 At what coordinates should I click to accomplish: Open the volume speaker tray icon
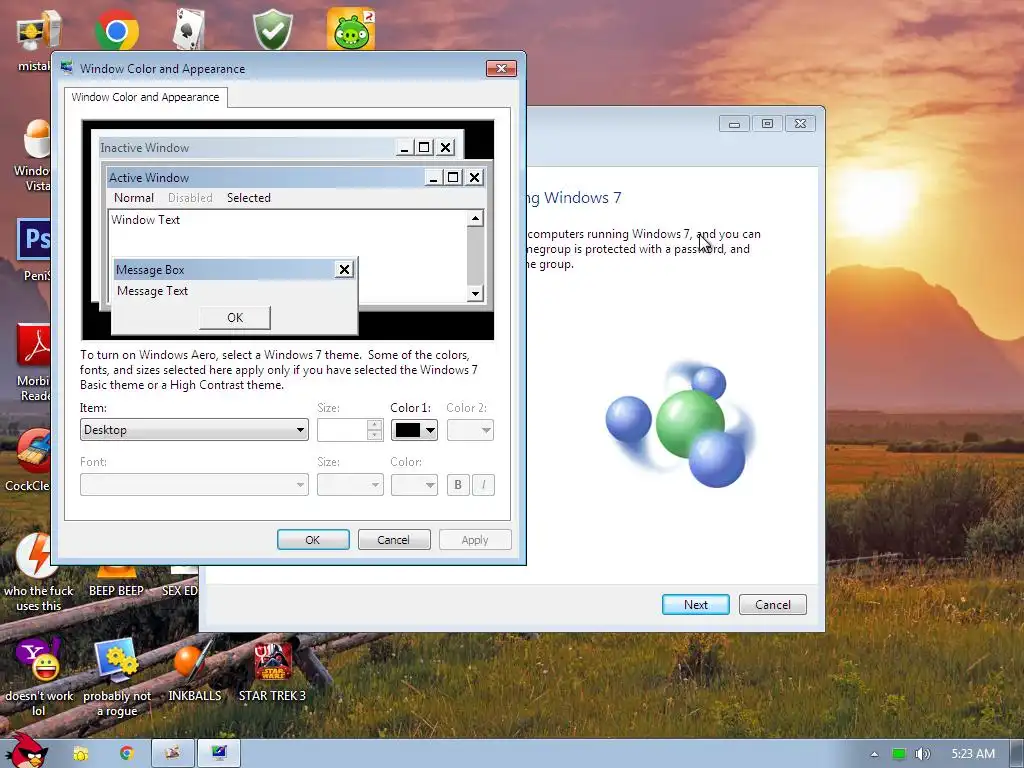[x=922, y=754]
